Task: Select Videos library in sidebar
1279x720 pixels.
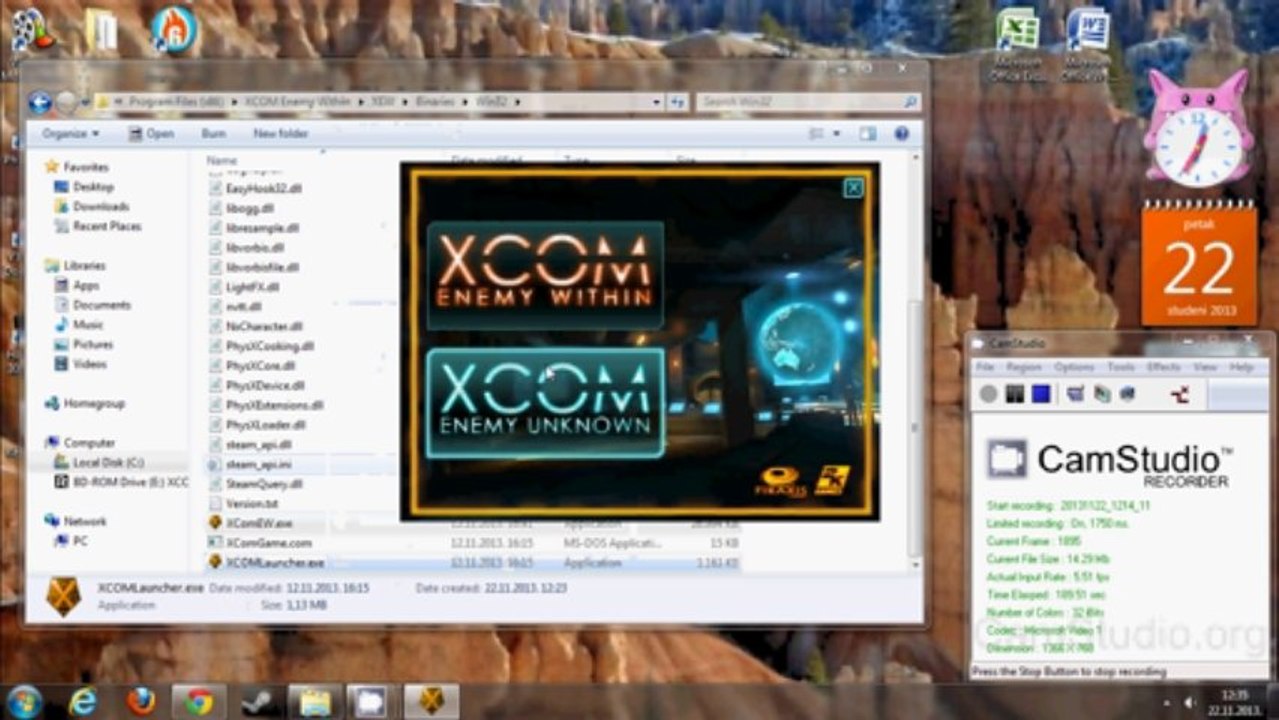Action: pyautogui.click(x=80, y=365)
